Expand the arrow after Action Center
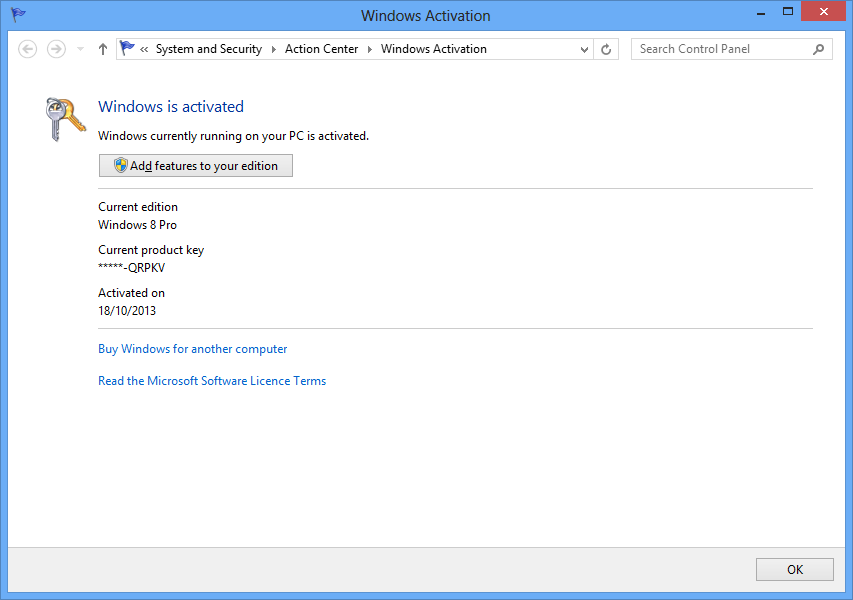 tap(370, 49)
